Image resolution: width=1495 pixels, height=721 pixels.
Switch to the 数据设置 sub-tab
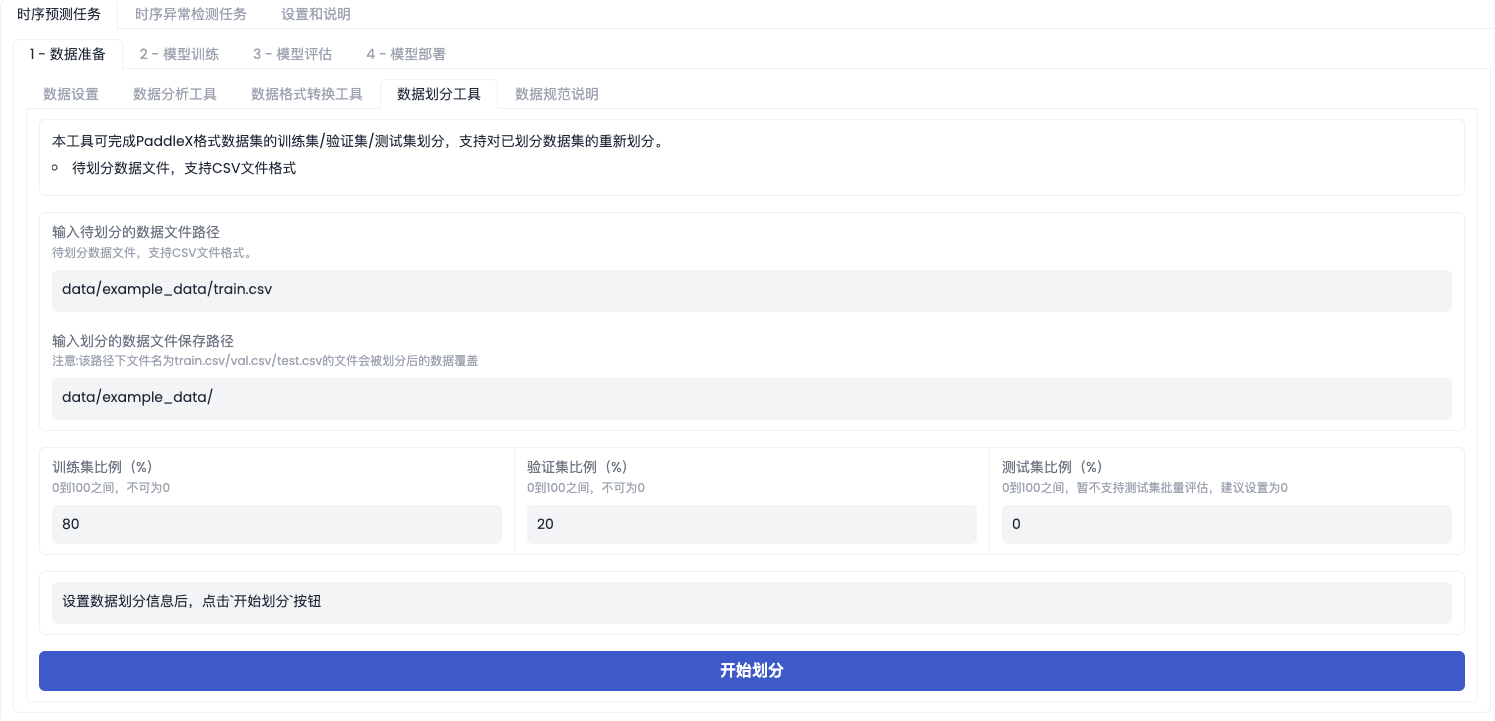pyautogui.click(x=68, y=93)
